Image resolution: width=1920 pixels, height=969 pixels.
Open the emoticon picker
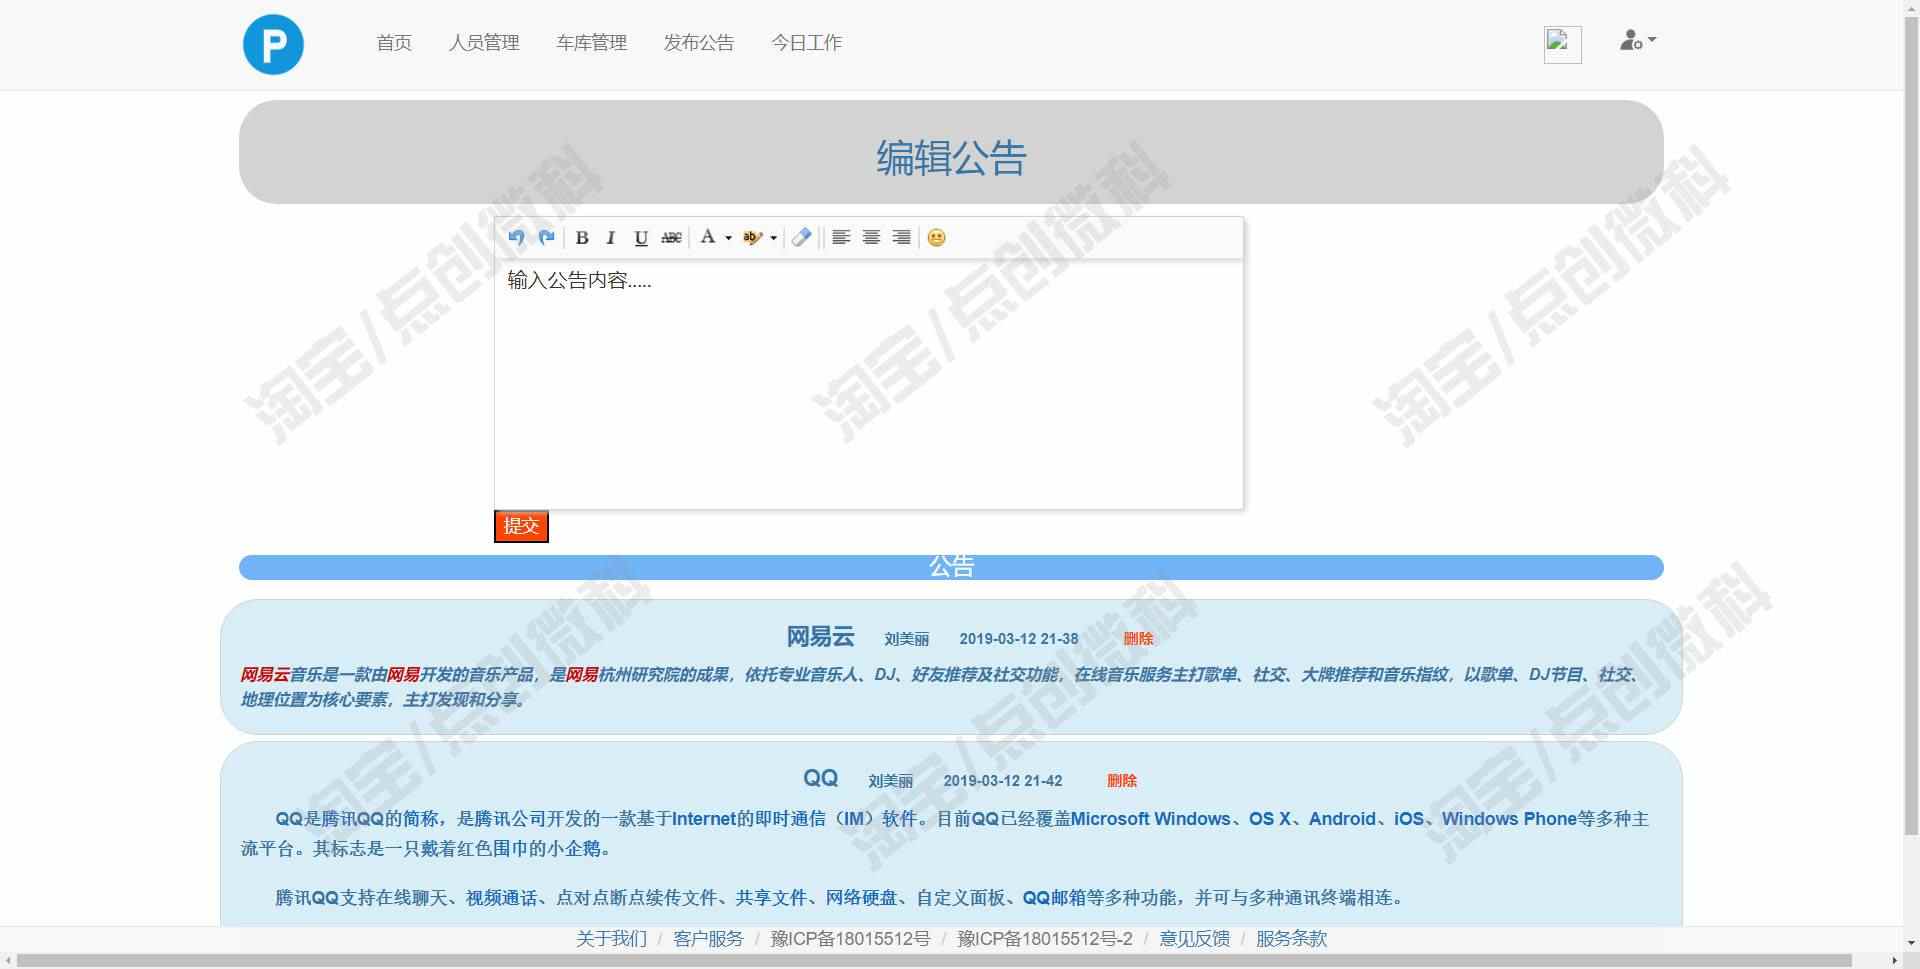tap(936, 237)
